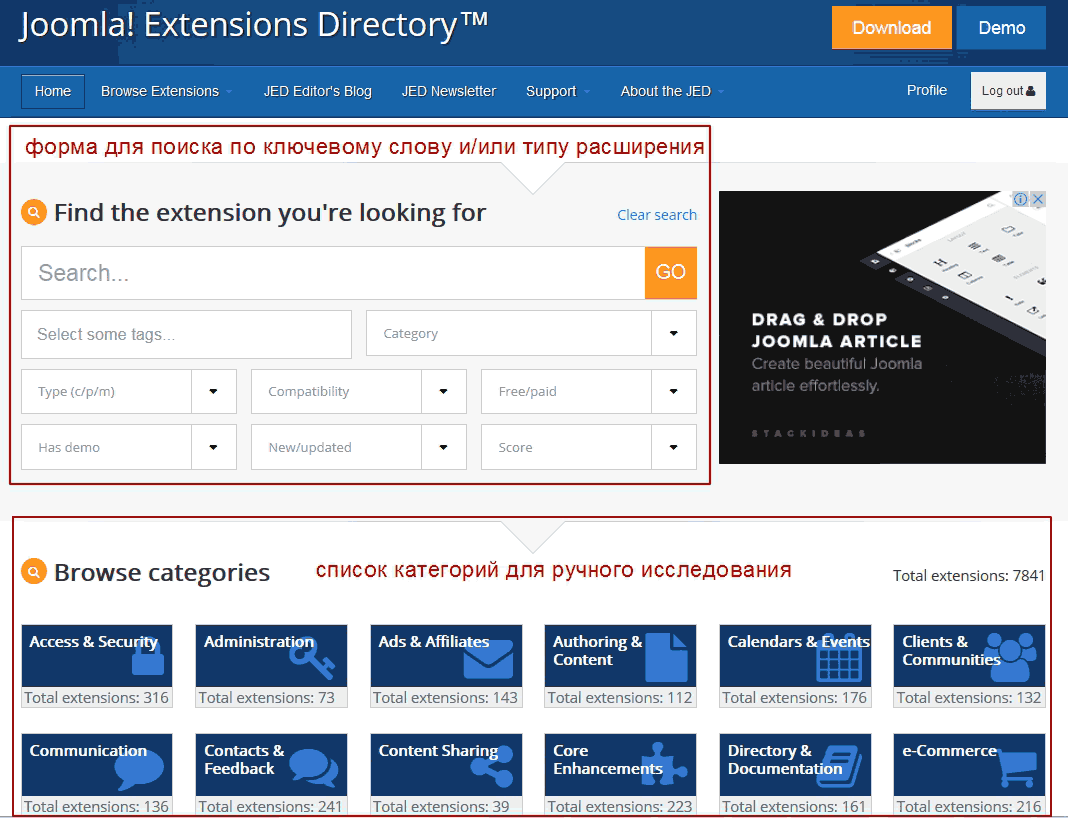Open the Compatibility dropdown

pyautogui.click(x=359, y=392)
